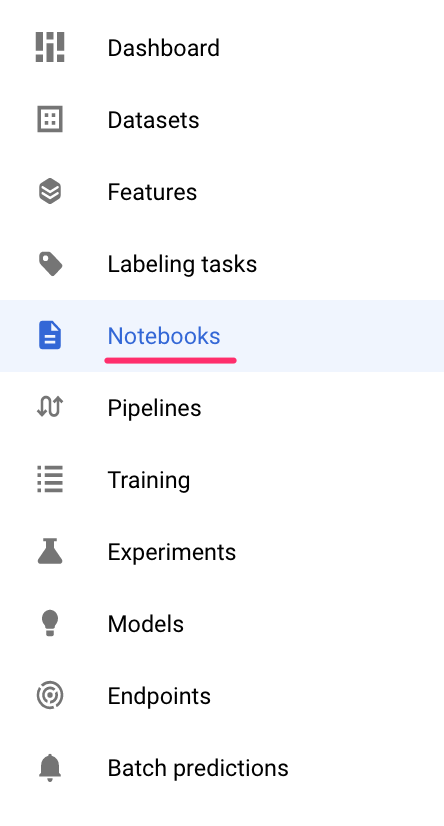Image resolution: width=444 pixels, height=826 pixels.
Task: Open the Features menu entry
Action: click(222, 191)
